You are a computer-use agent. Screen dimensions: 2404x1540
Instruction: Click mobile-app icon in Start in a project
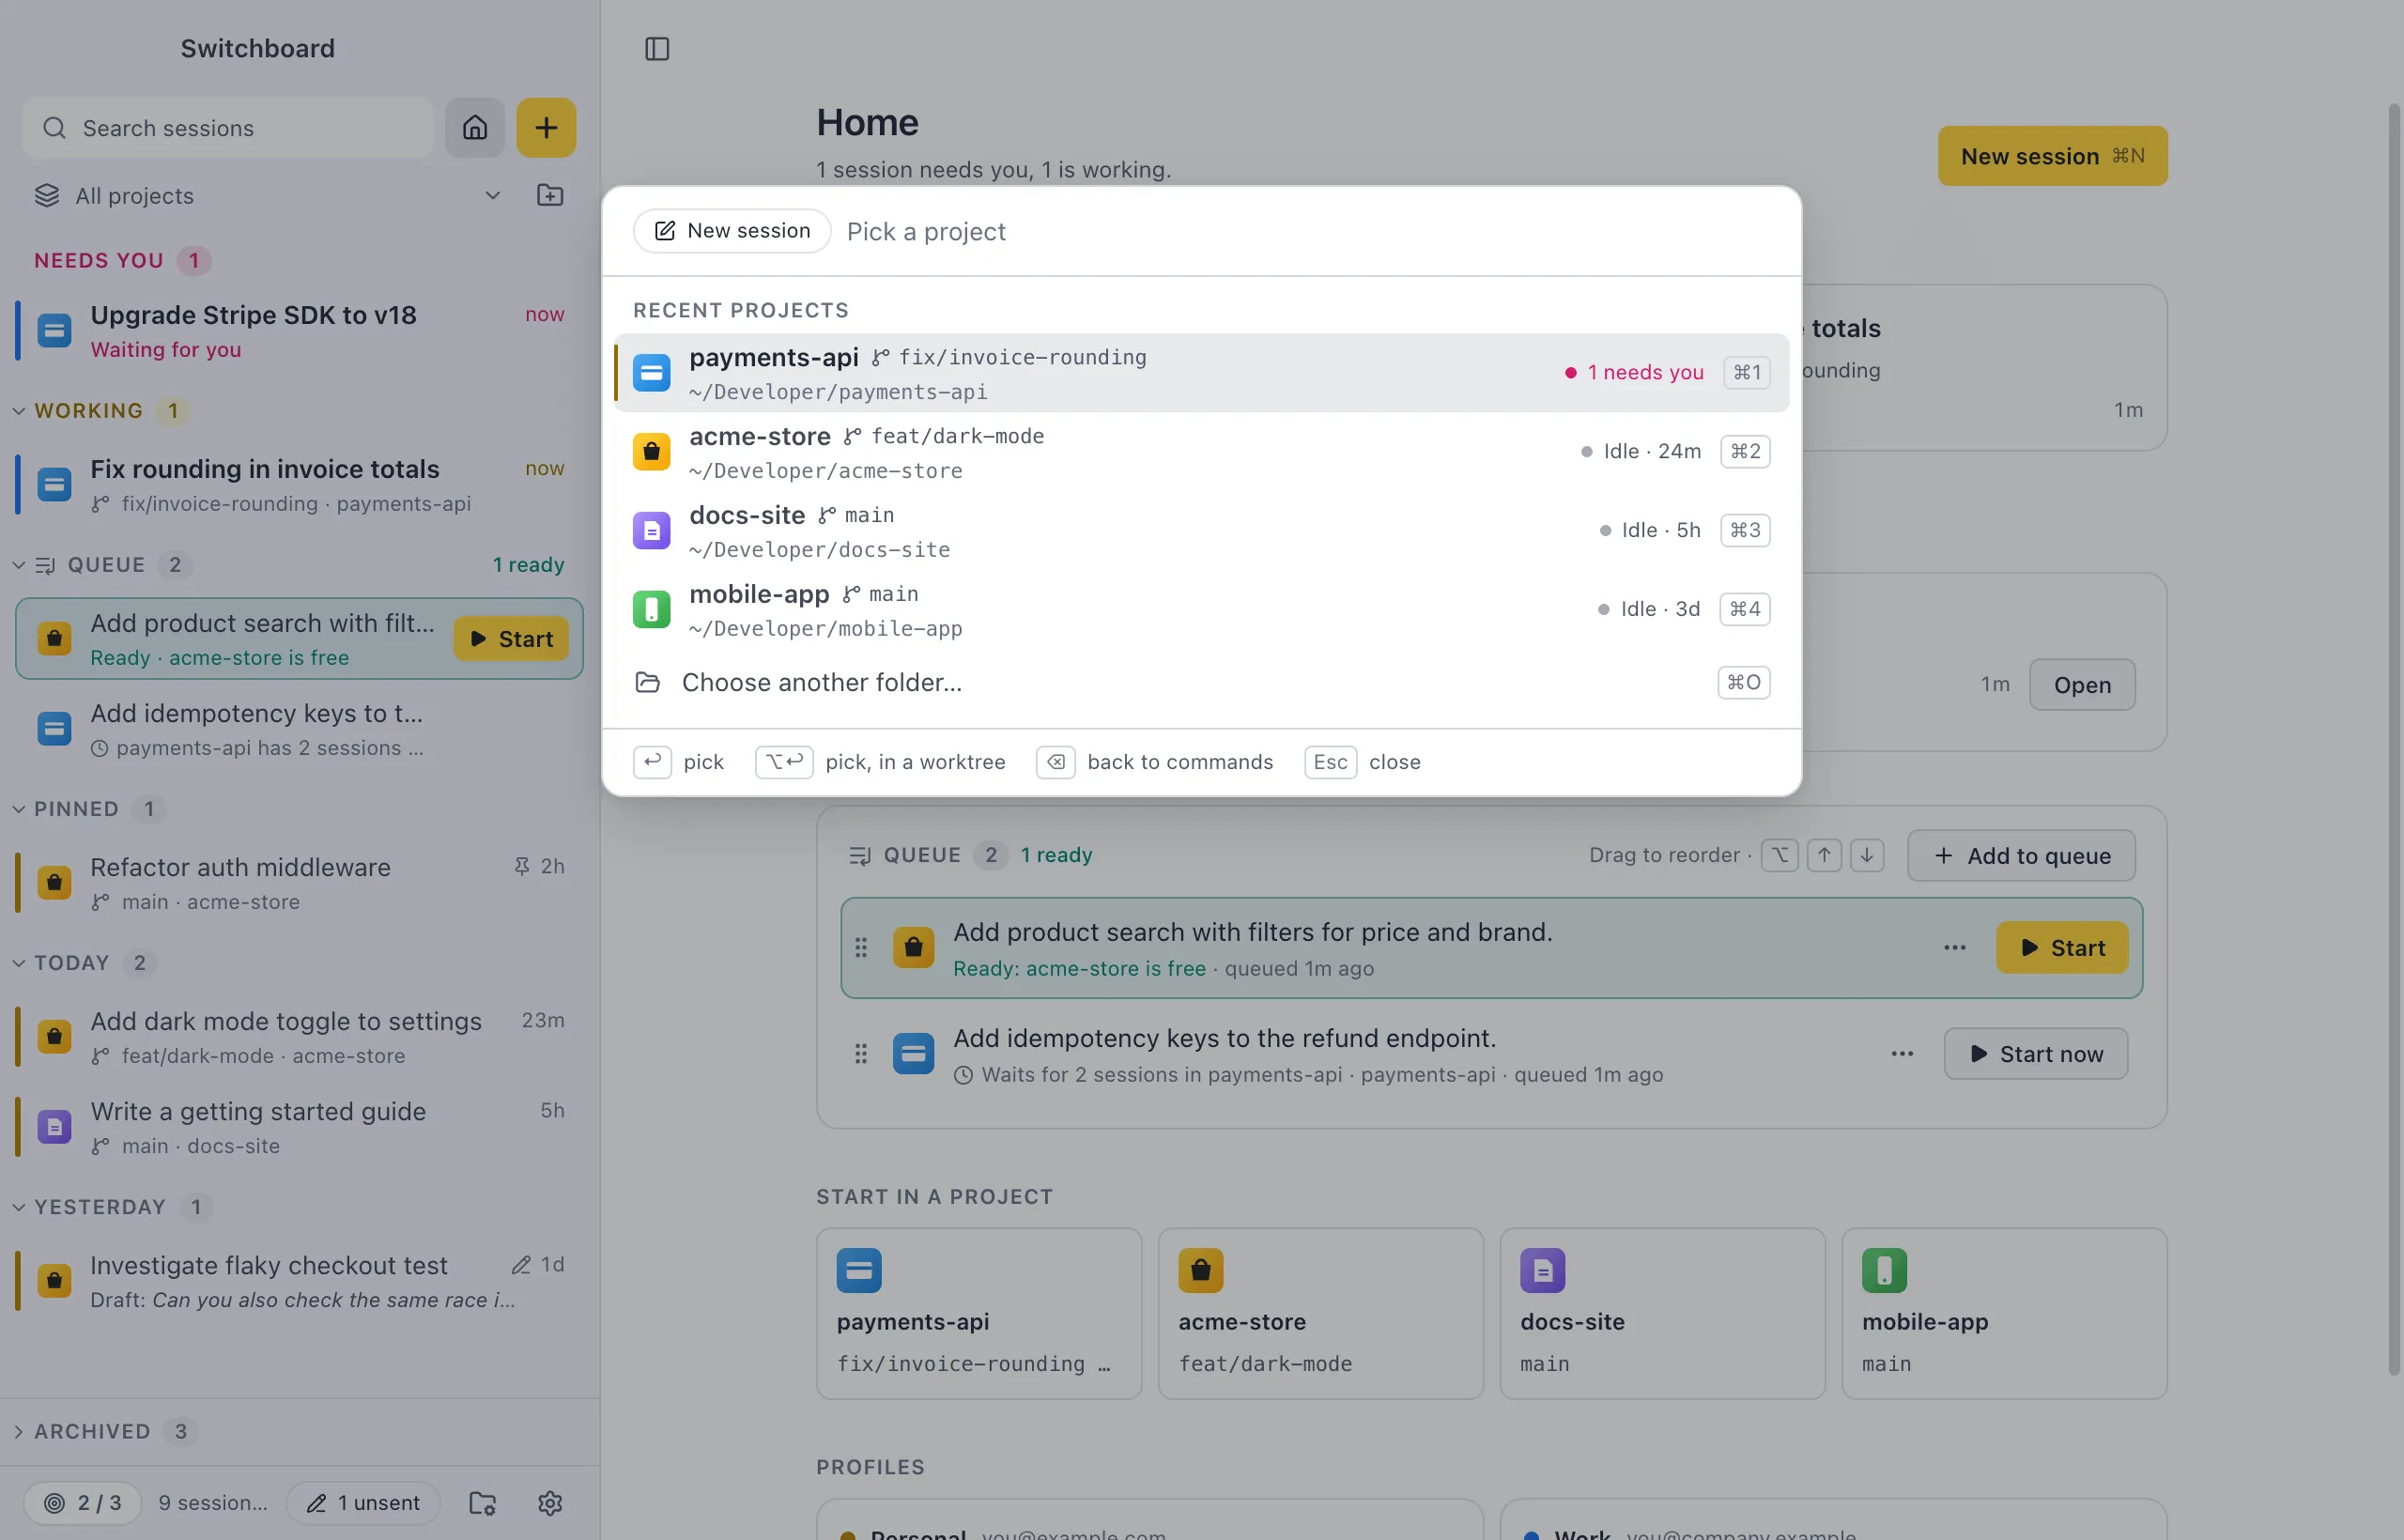(1885, 1271)
